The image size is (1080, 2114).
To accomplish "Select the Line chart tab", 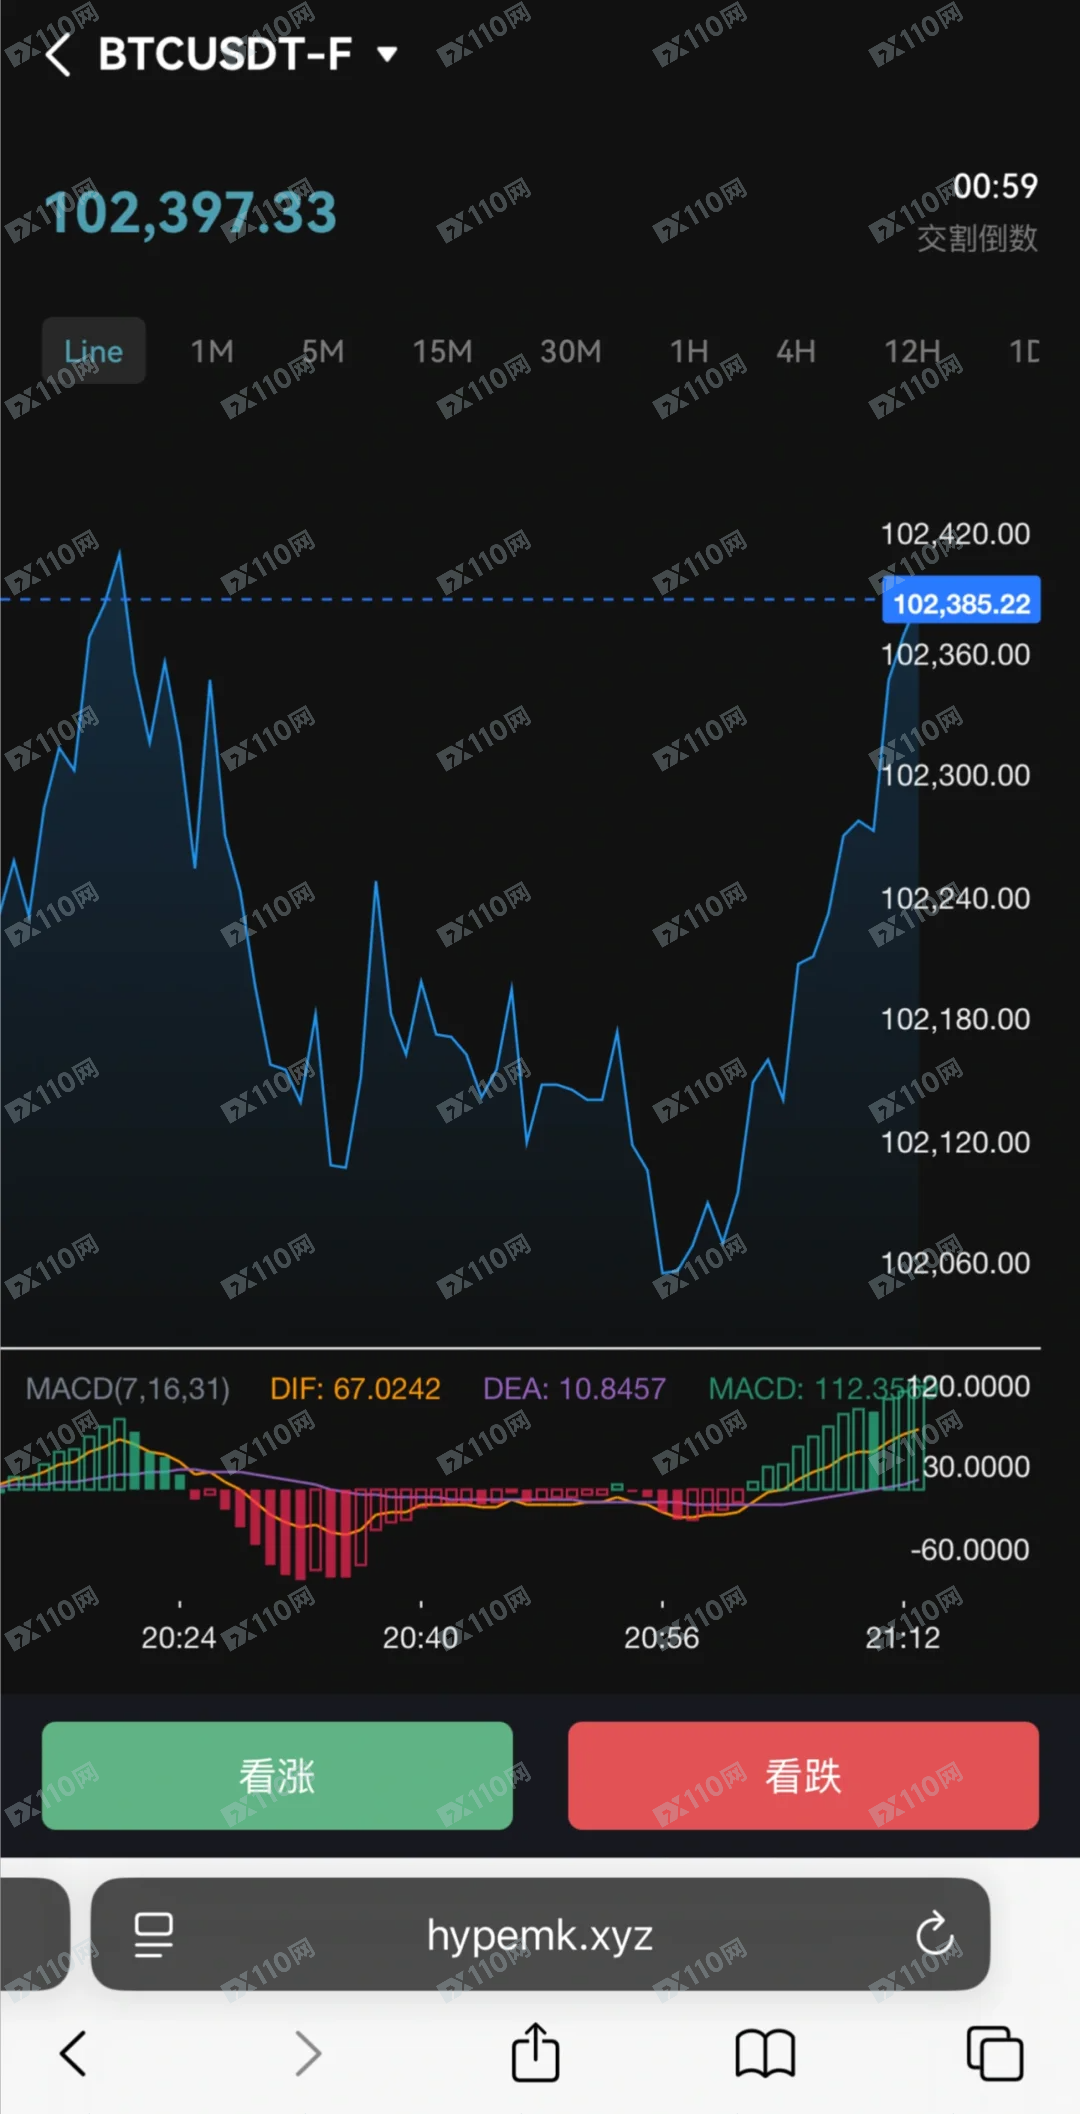I will 93,351.
